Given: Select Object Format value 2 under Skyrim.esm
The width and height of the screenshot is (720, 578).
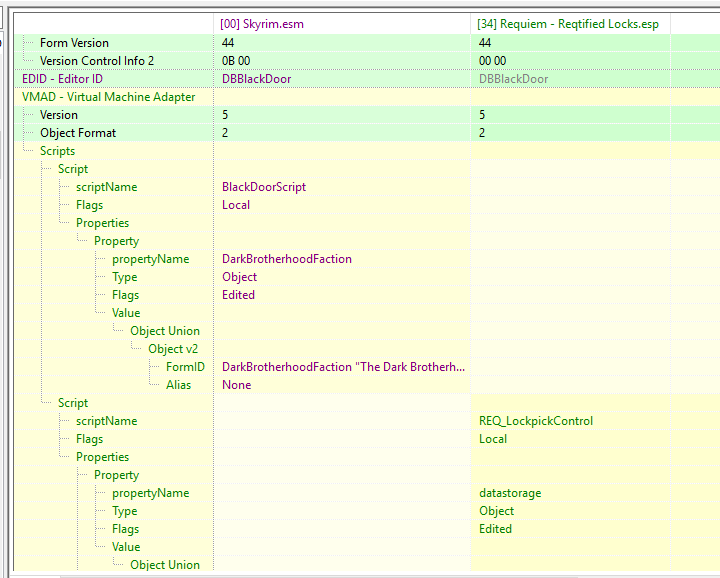Looking at the screenshot, I should click(x=225, y=133).
